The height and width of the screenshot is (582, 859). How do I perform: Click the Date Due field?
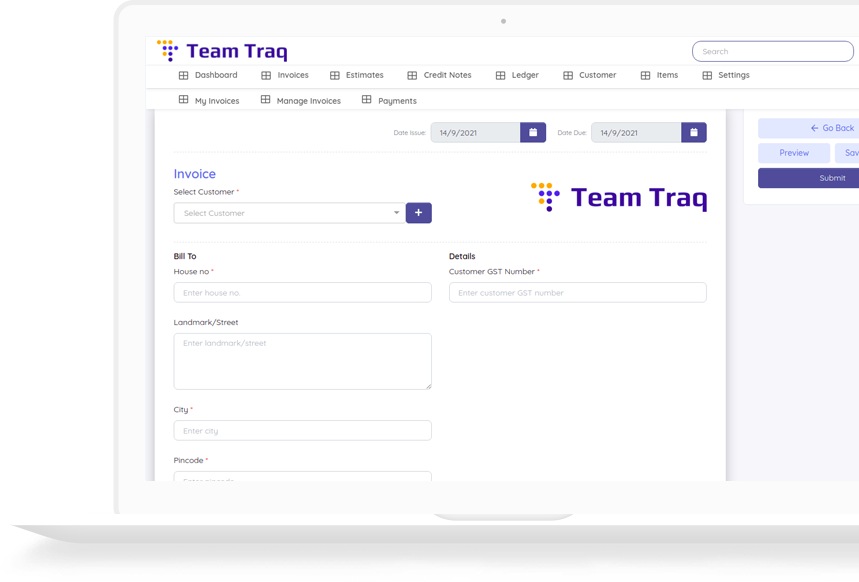(636, 132)
